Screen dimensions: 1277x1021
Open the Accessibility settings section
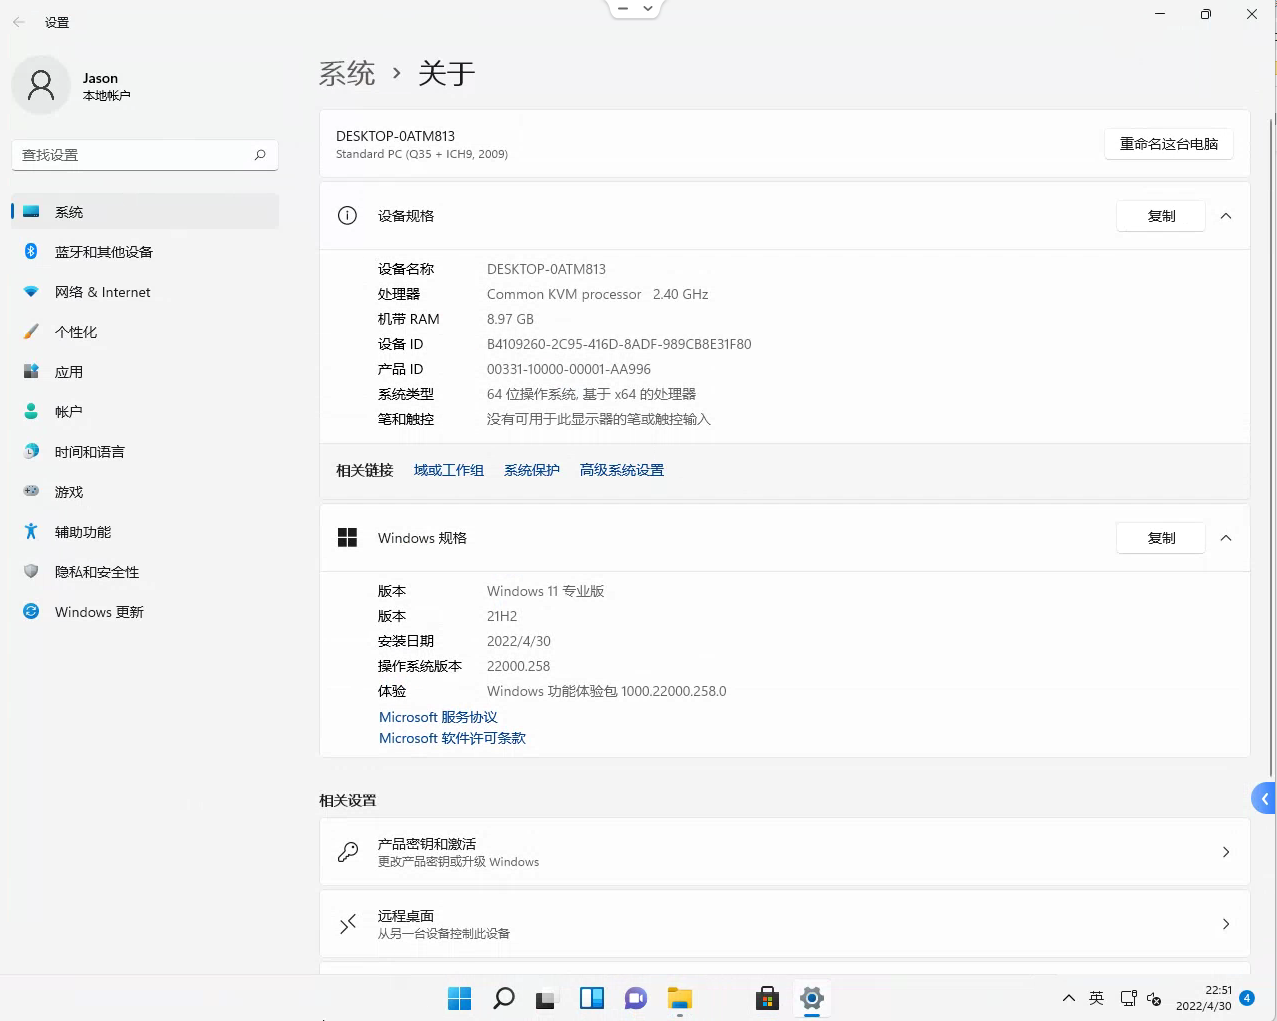(82, 532)
